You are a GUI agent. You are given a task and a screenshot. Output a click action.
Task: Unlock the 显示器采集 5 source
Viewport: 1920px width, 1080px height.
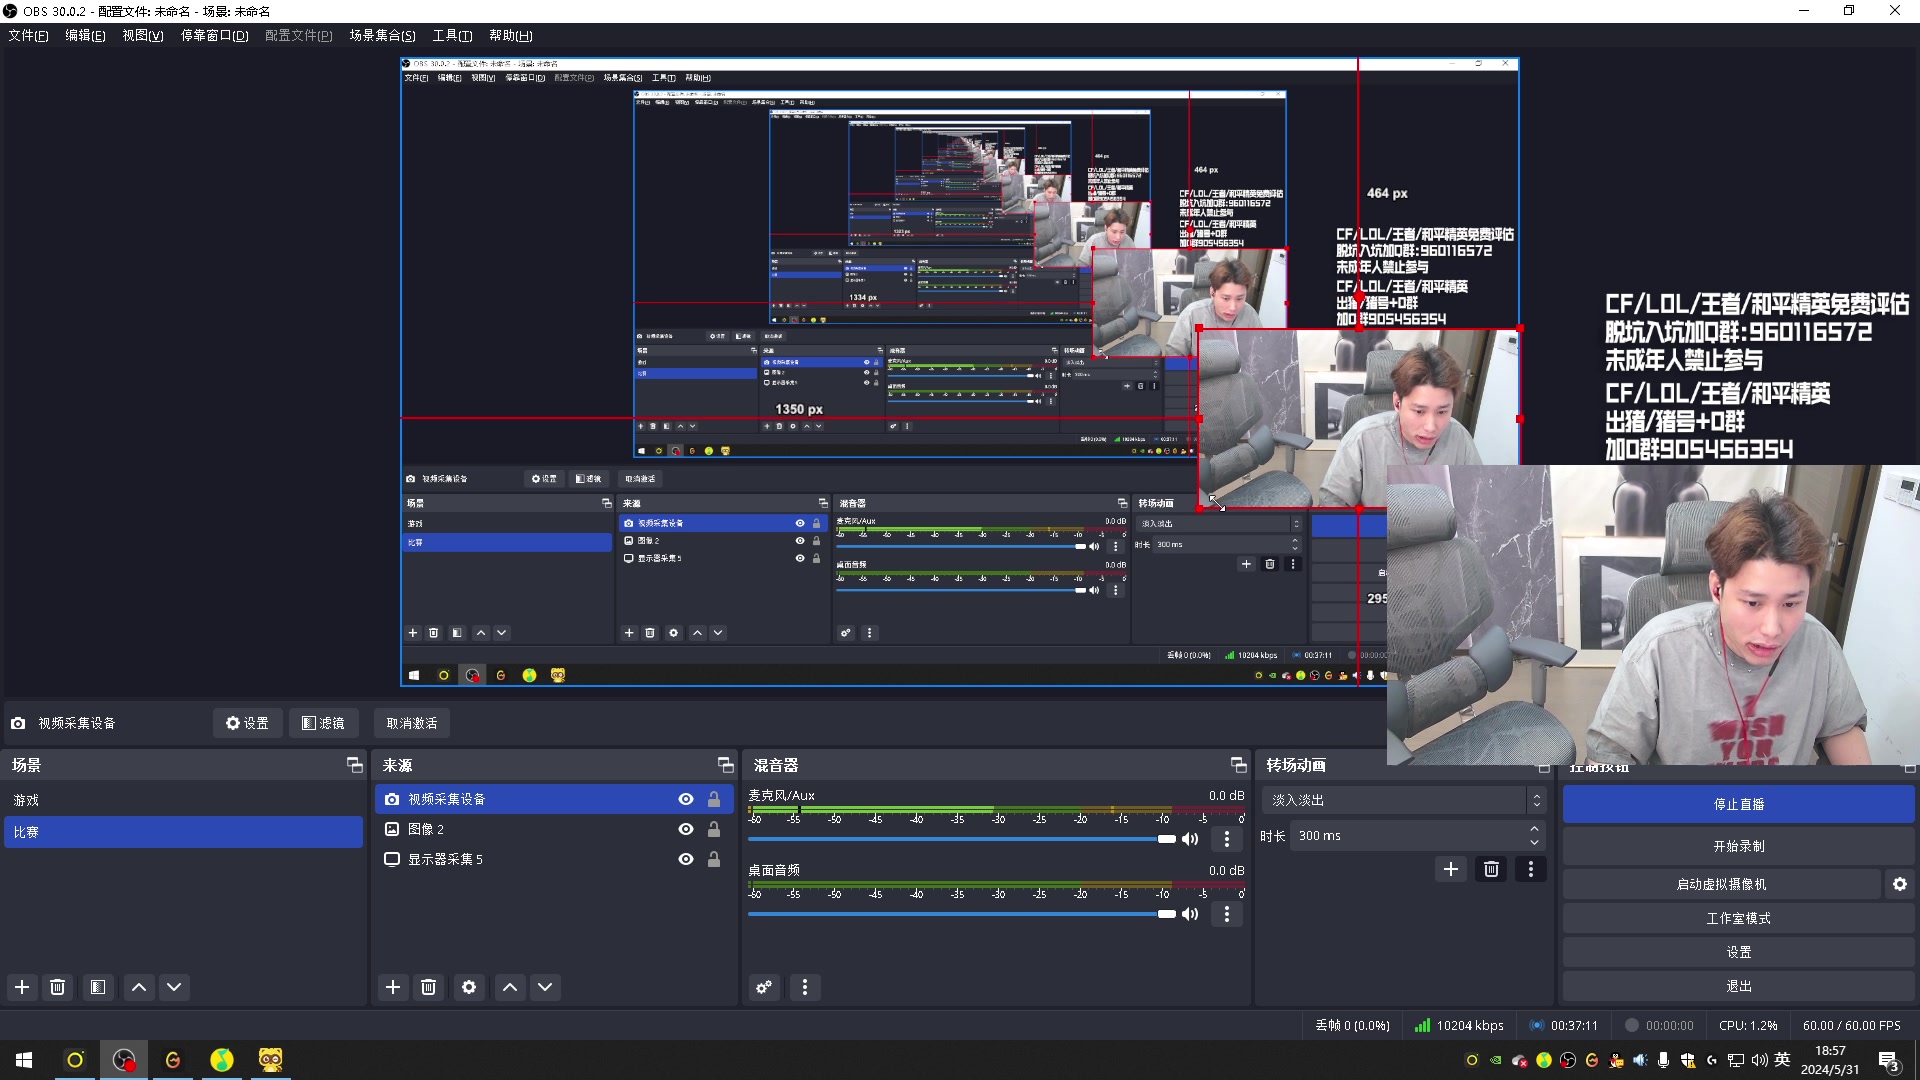point(714,859)
